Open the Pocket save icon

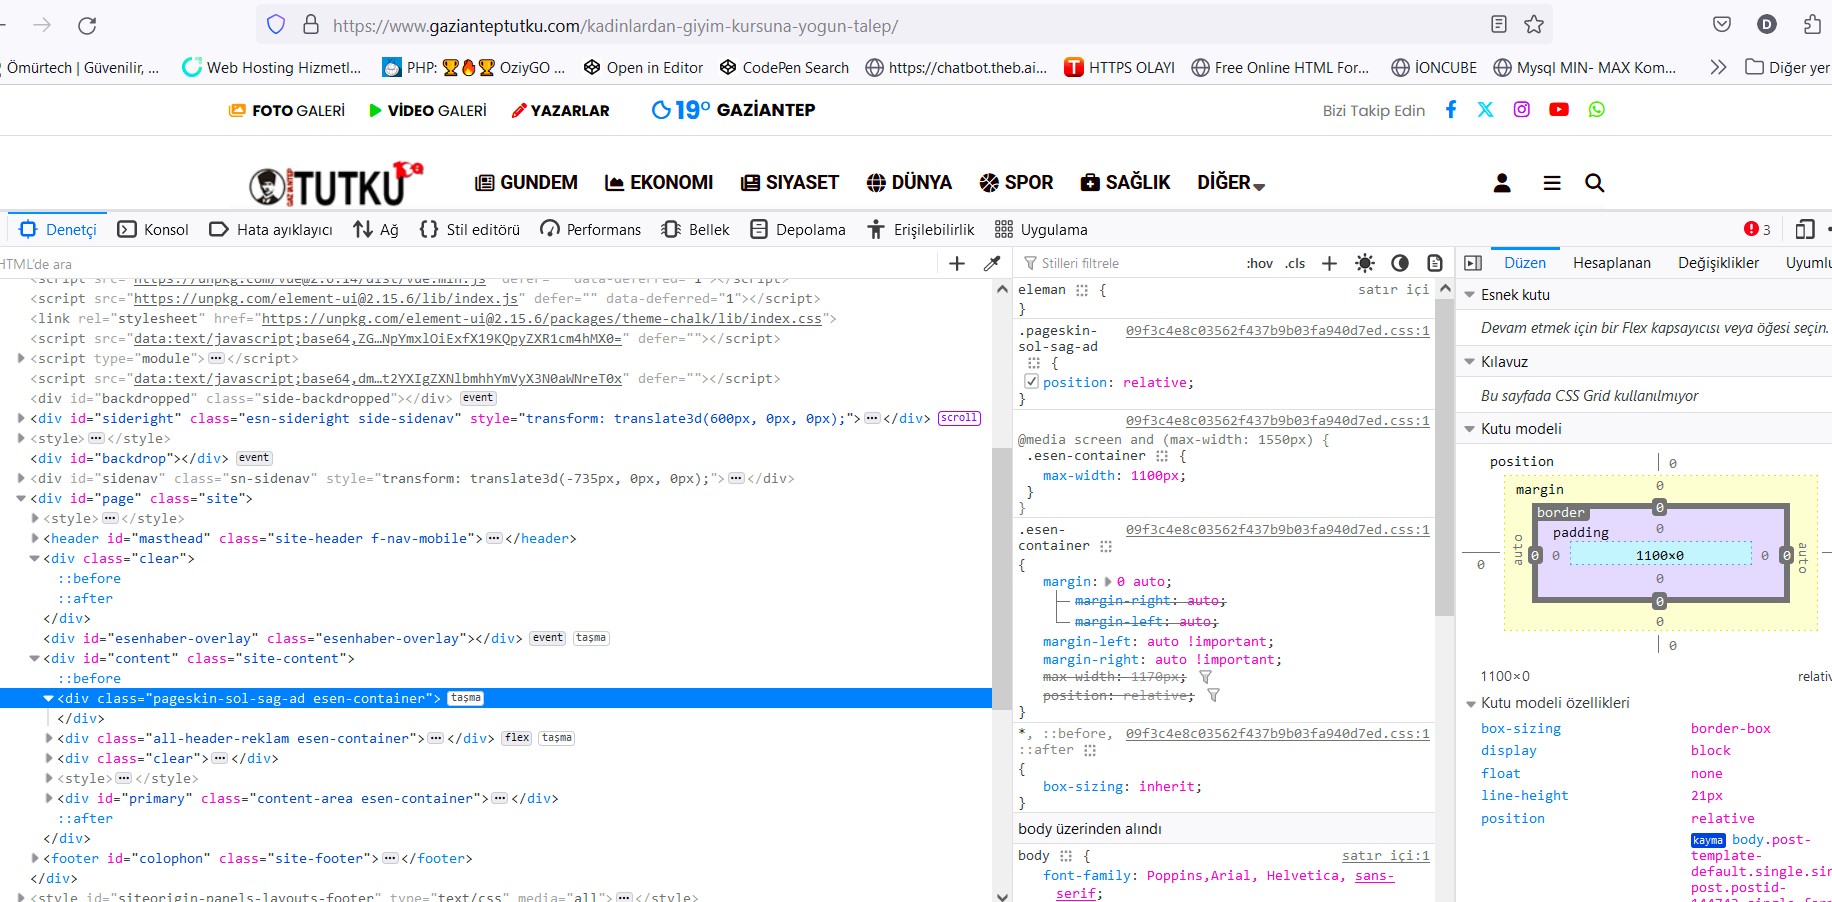click(x=1722, y=25)
